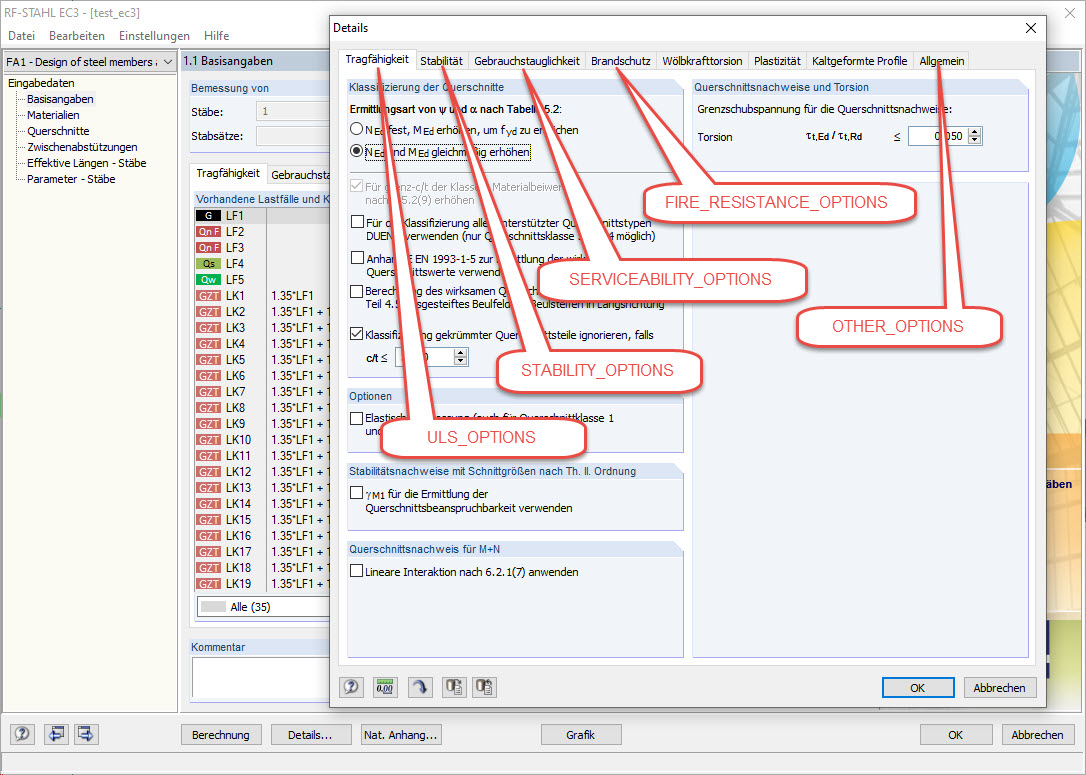Open help from the Details dialog toolbar
Viewport: 1086px width, 775px height.
point(350,687)
